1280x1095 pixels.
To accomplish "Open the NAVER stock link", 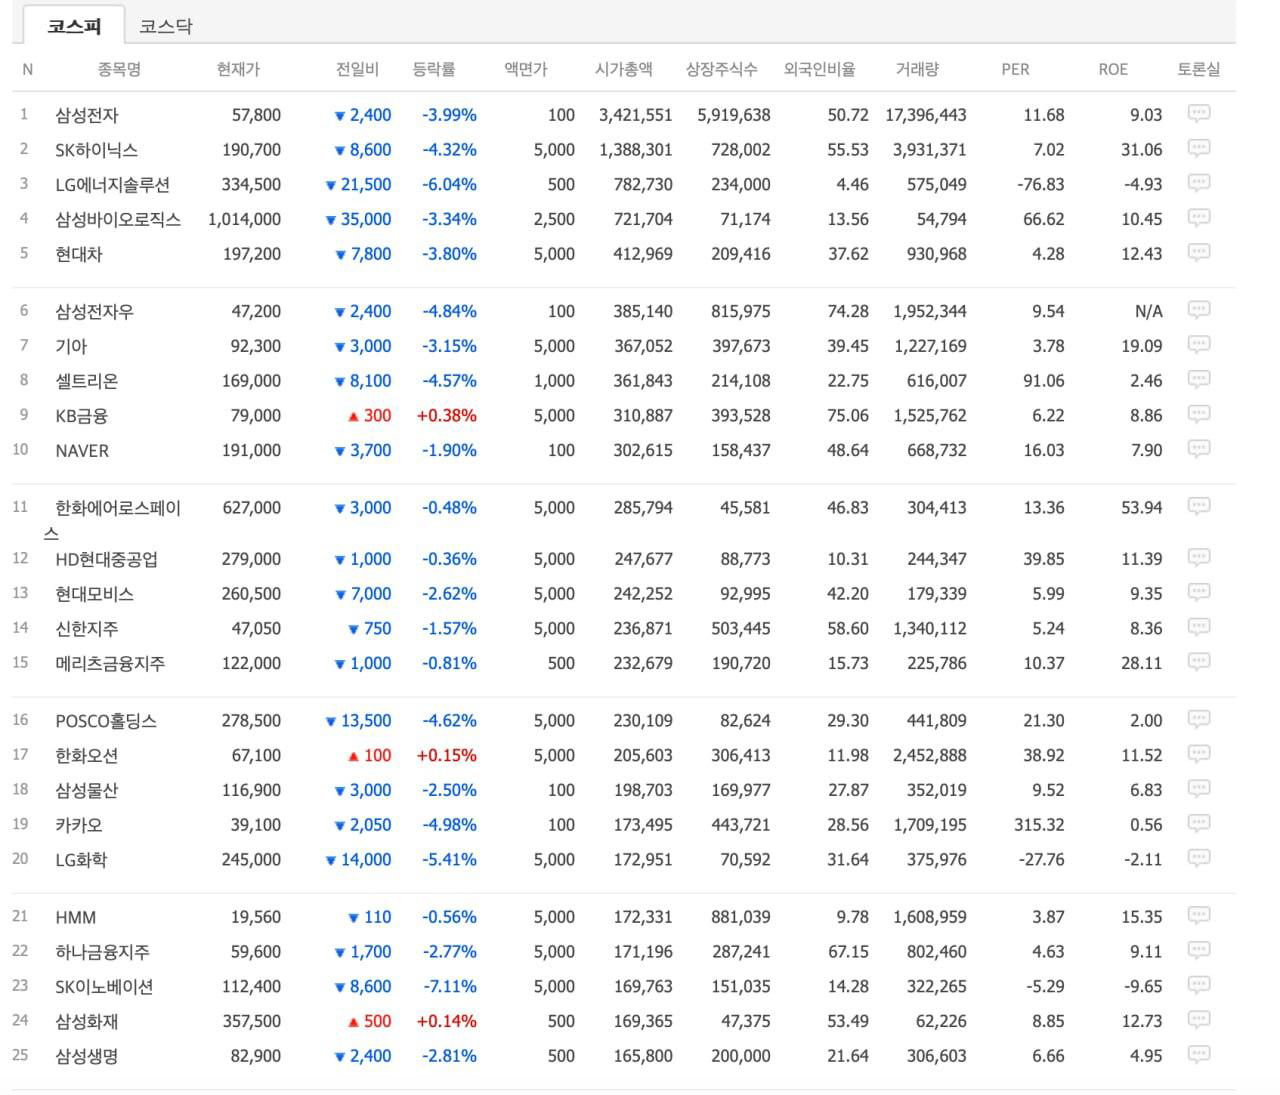I will click(x=82, y=451).
